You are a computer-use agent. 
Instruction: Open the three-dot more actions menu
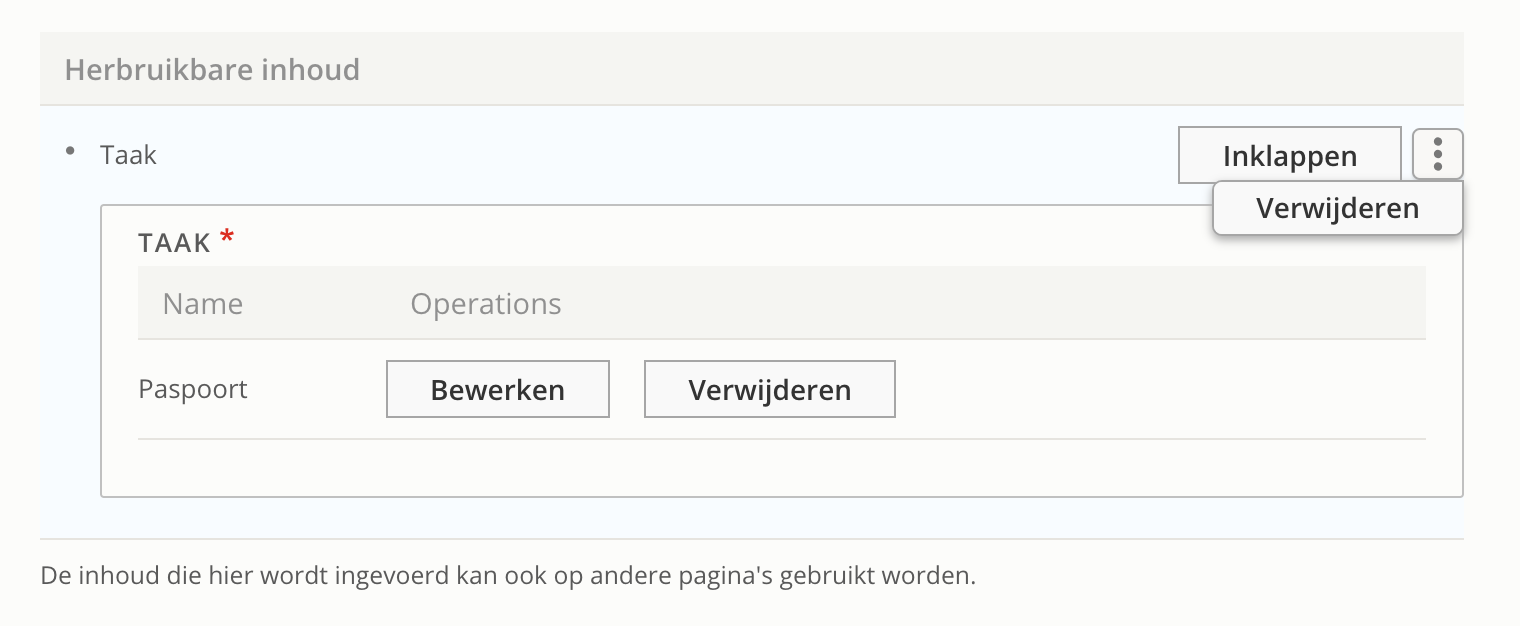coord(1438,155)
